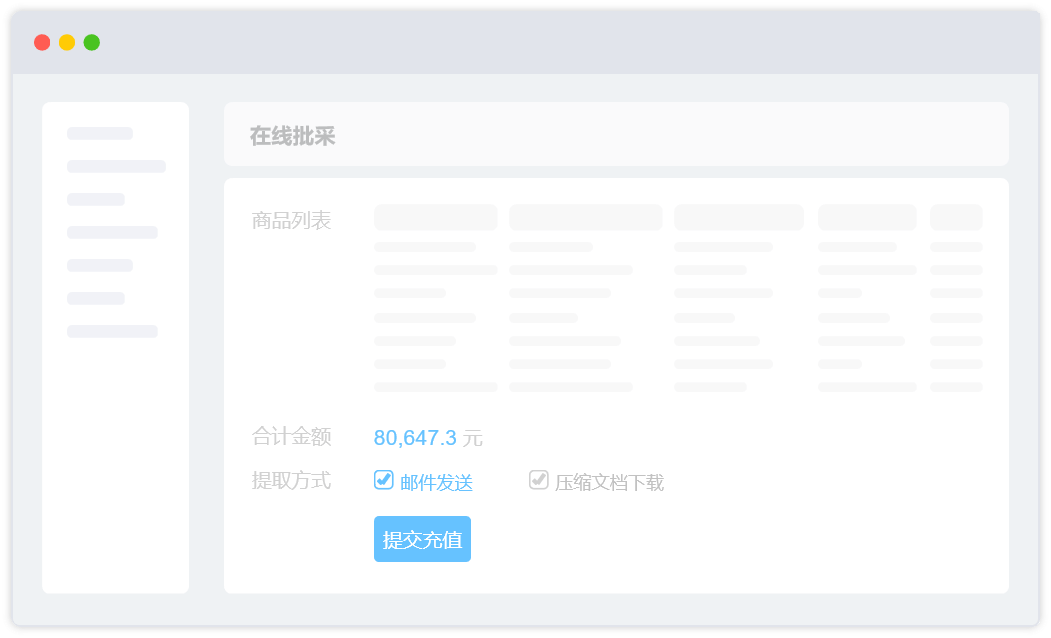Image resolution: width=1051 pixels, height=638 pixels.
Task: Click the red close window dot
Action: click(42, 42)
